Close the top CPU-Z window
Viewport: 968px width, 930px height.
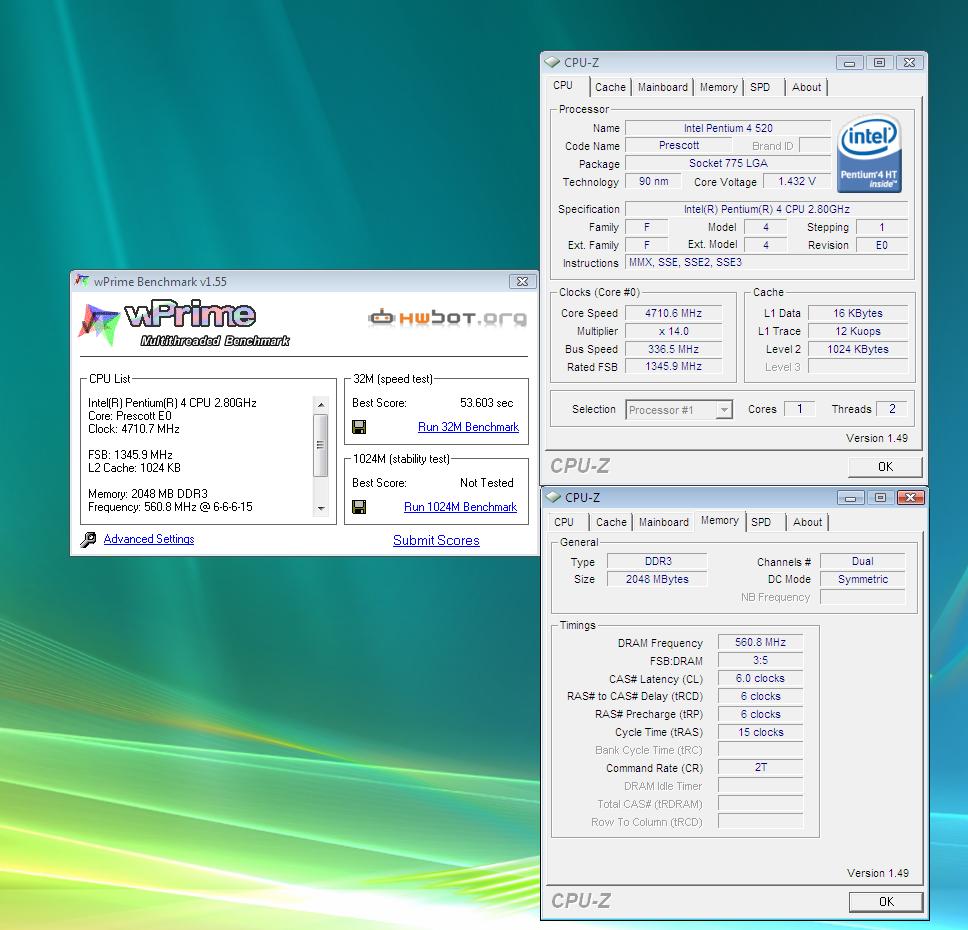coord(909,62)
